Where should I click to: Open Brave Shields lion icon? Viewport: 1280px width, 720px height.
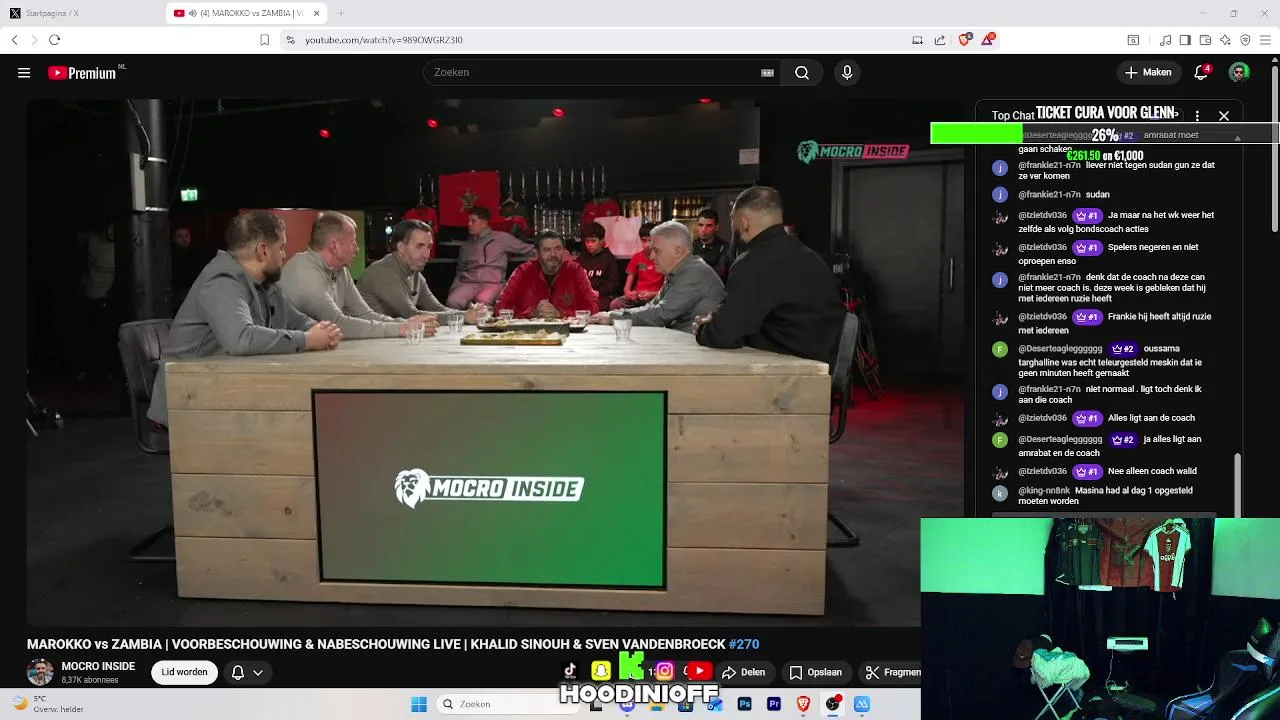[964, 40]
